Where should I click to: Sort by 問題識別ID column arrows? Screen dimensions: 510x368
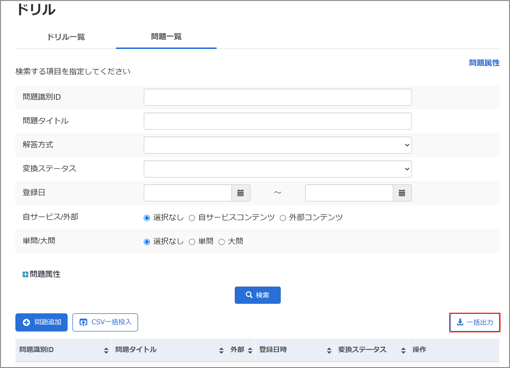(x=106, y=350)
